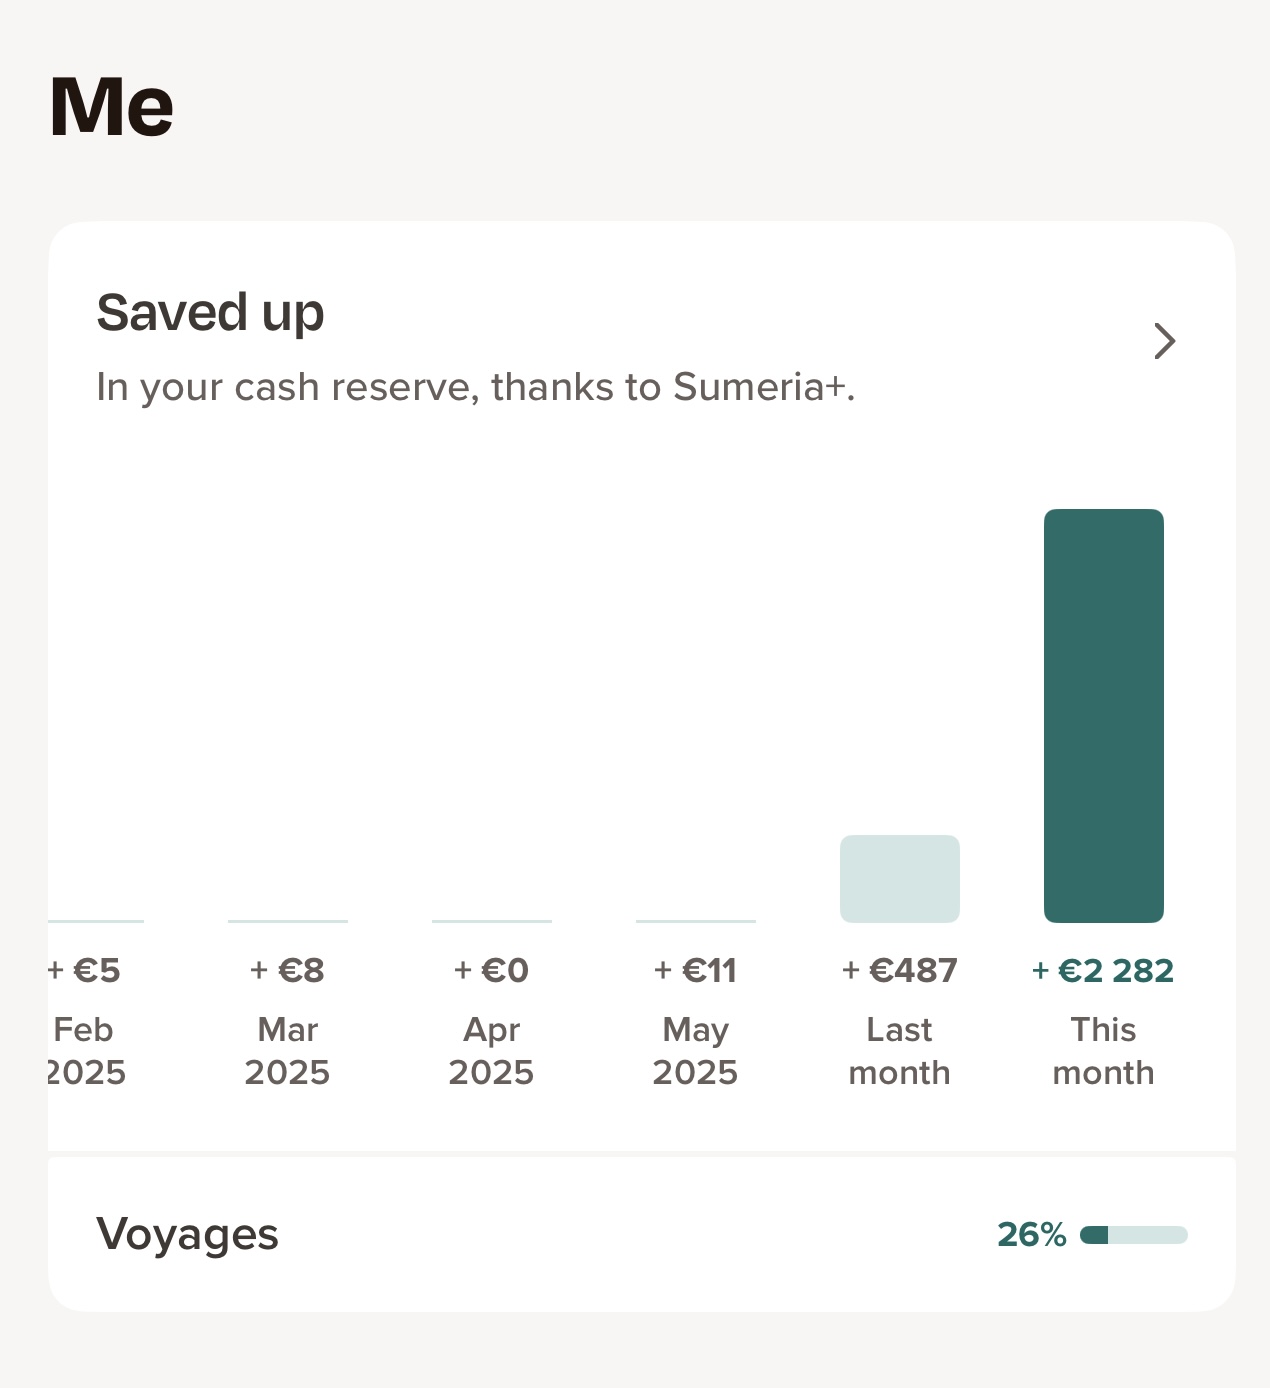Tap the dark green This month bar

(x=1104, y=716)
